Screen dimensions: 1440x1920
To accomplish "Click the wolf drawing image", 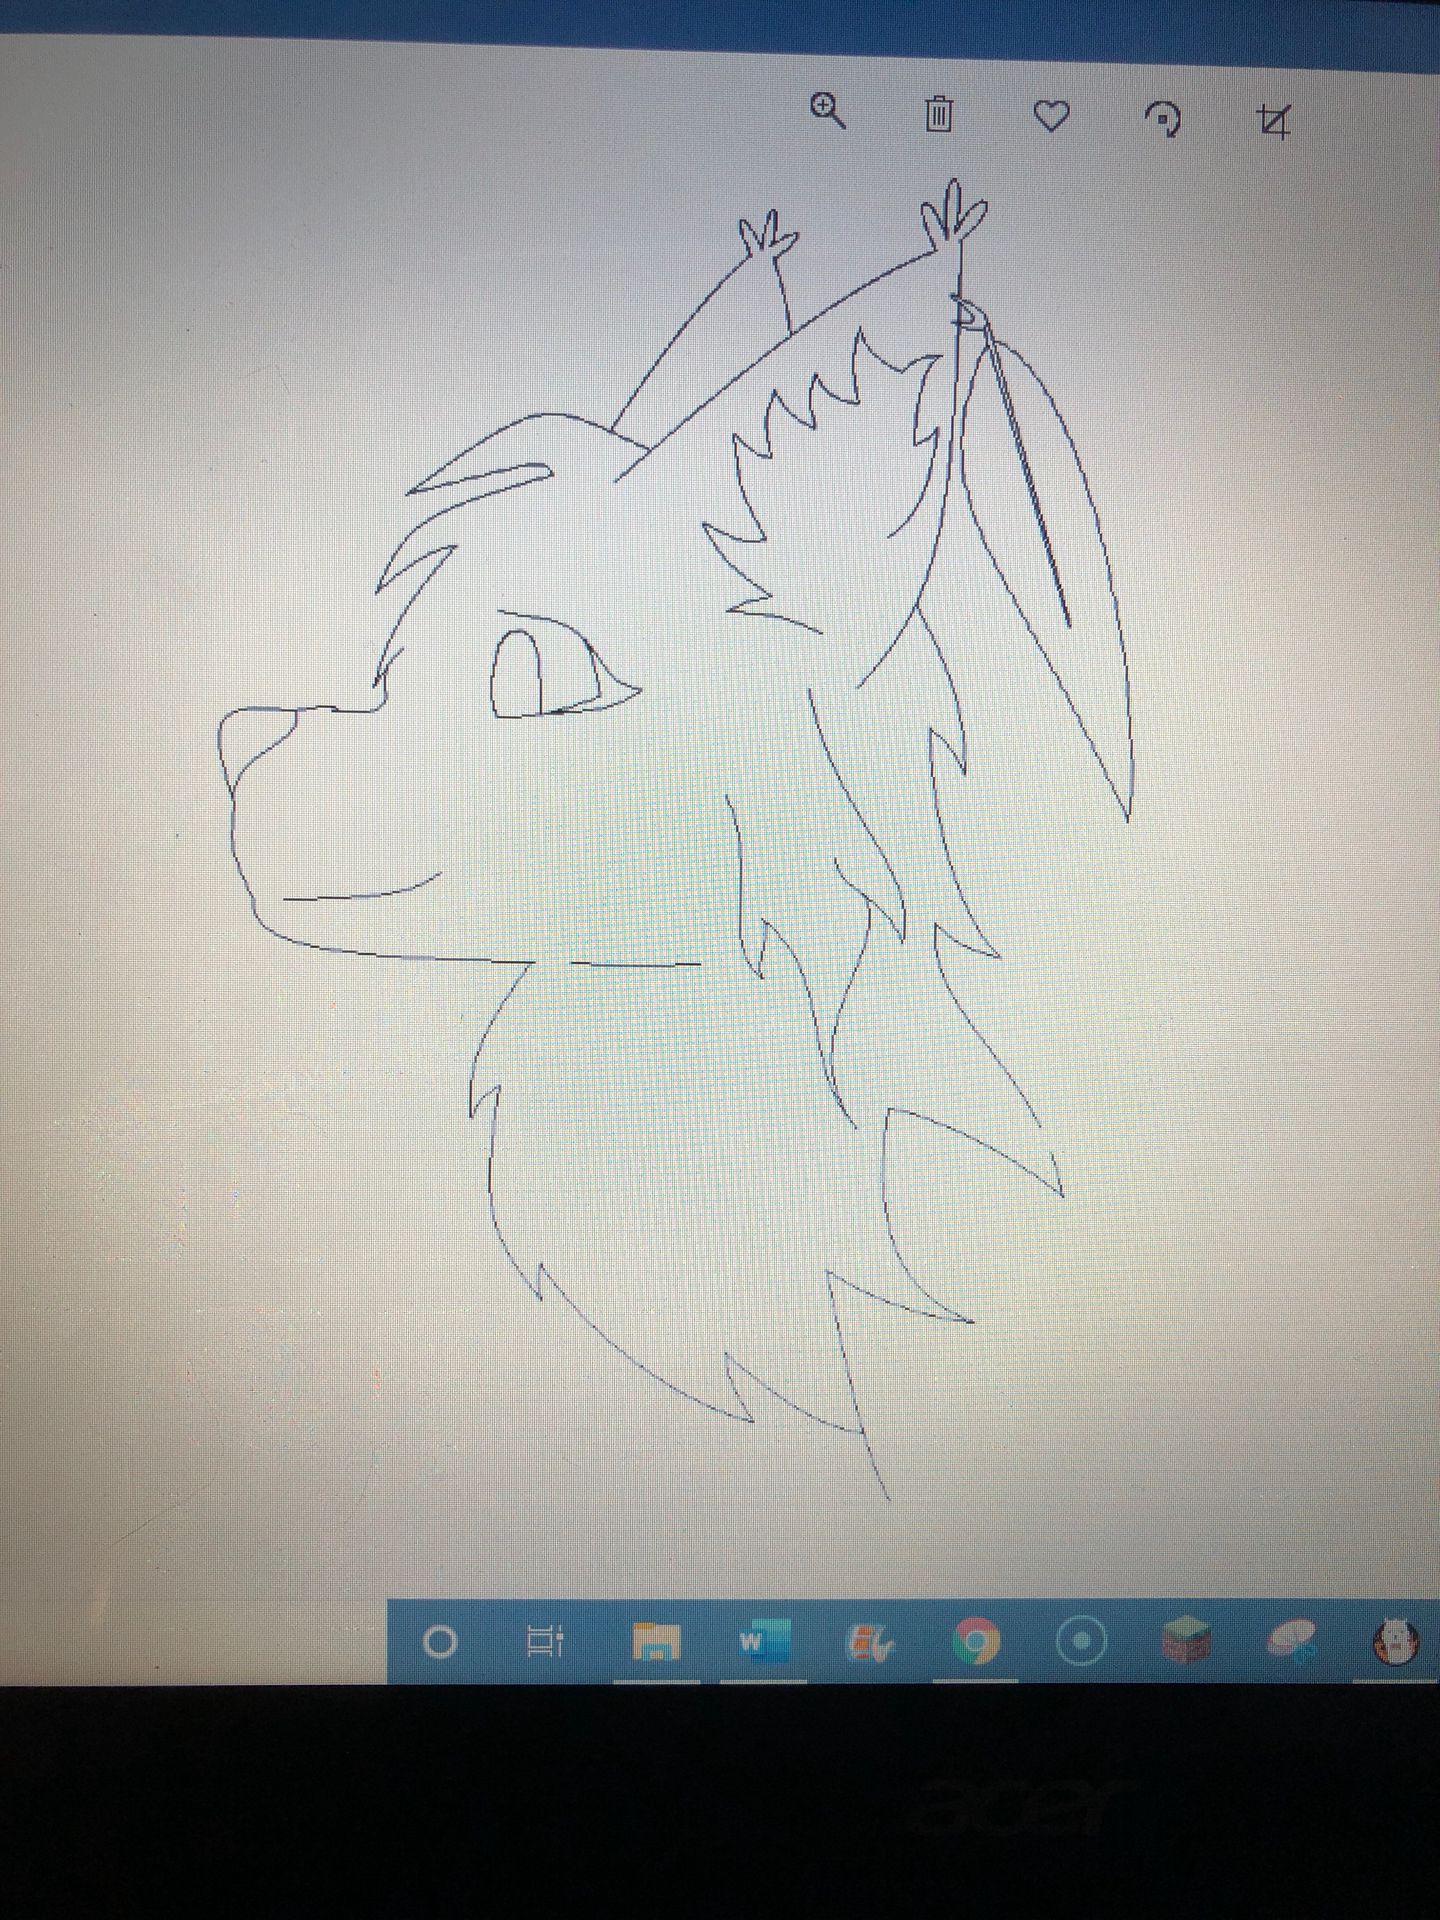I will click(x=675, y=840).
